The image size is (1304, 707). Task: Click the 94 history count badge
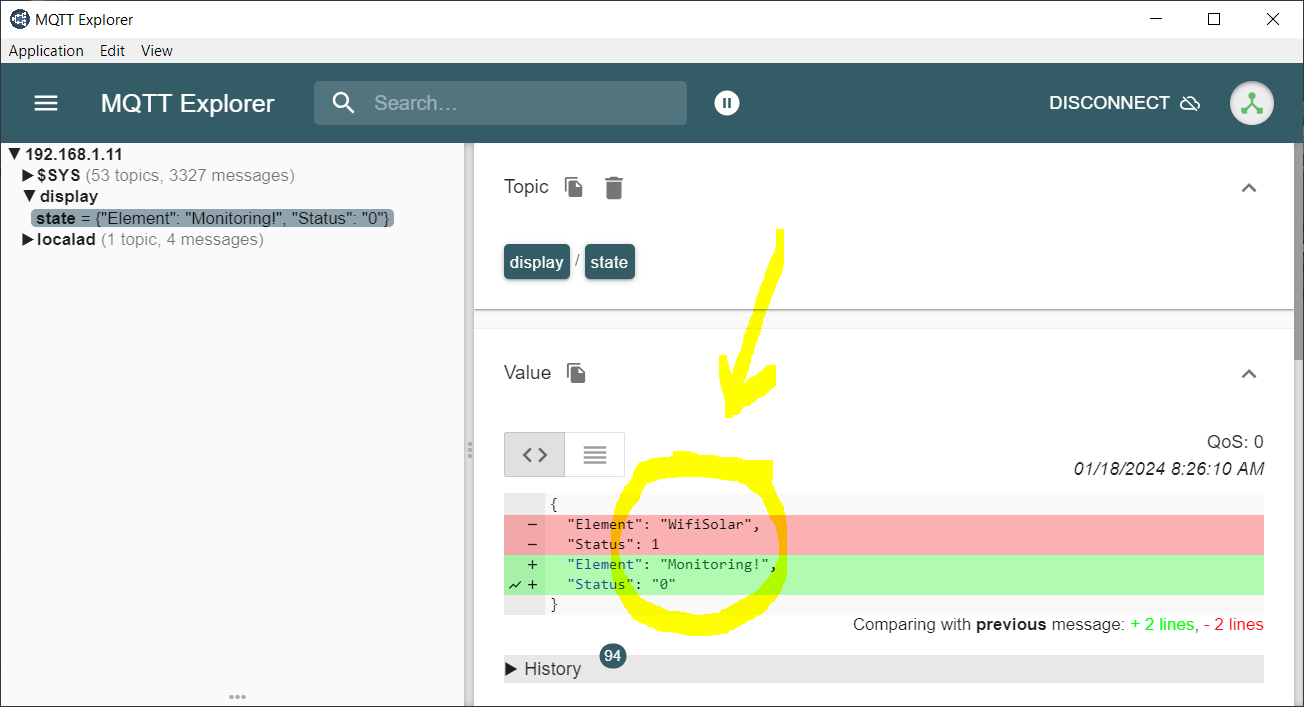pyautogui.click(x=613, y=656)
